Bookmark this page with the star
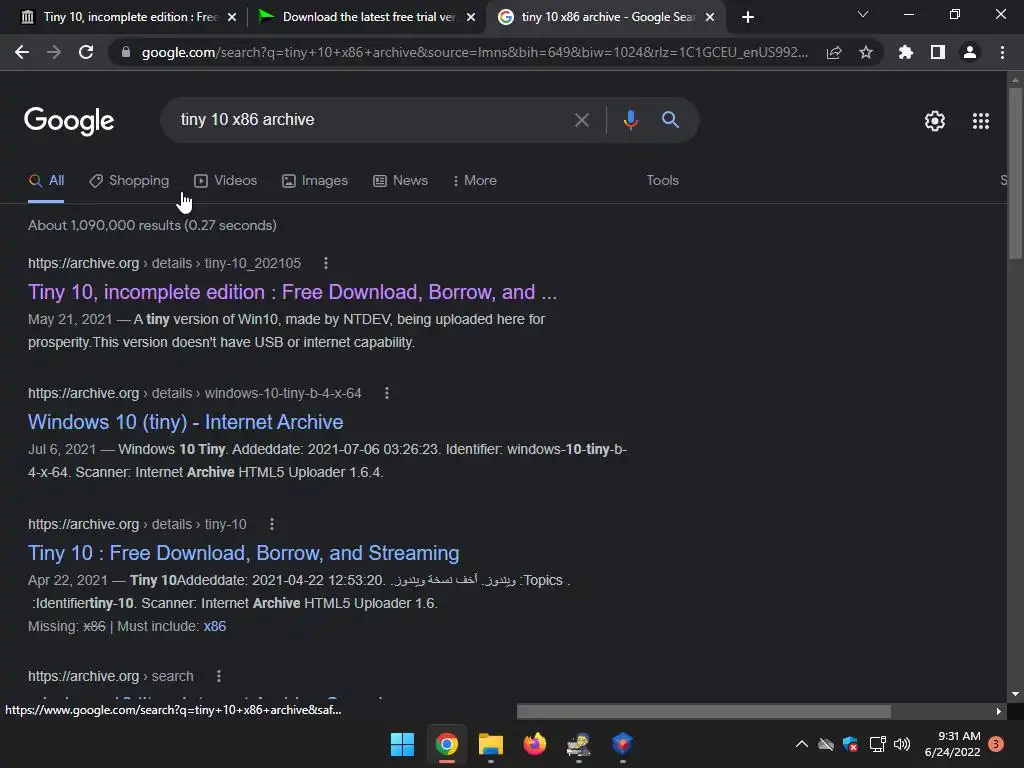 (x=866, y=52)
